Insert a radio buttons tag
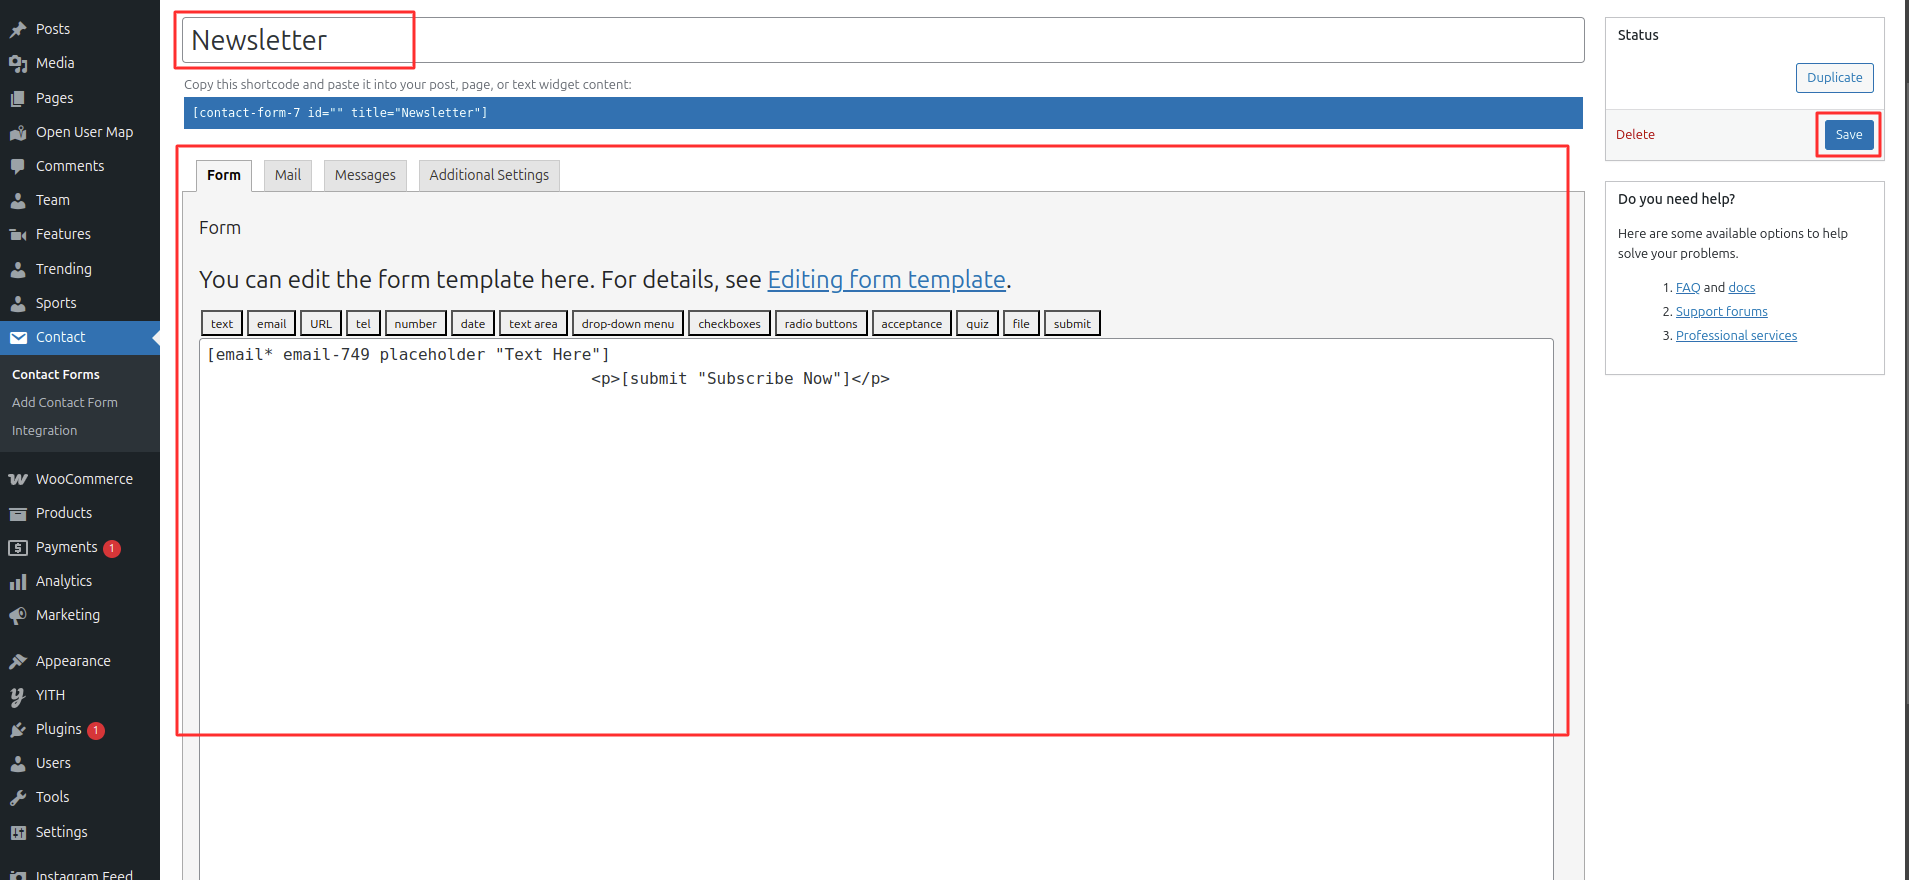The height and width of the screenshot is (880, 1909). pyautogui.click(x=821, y=323)
